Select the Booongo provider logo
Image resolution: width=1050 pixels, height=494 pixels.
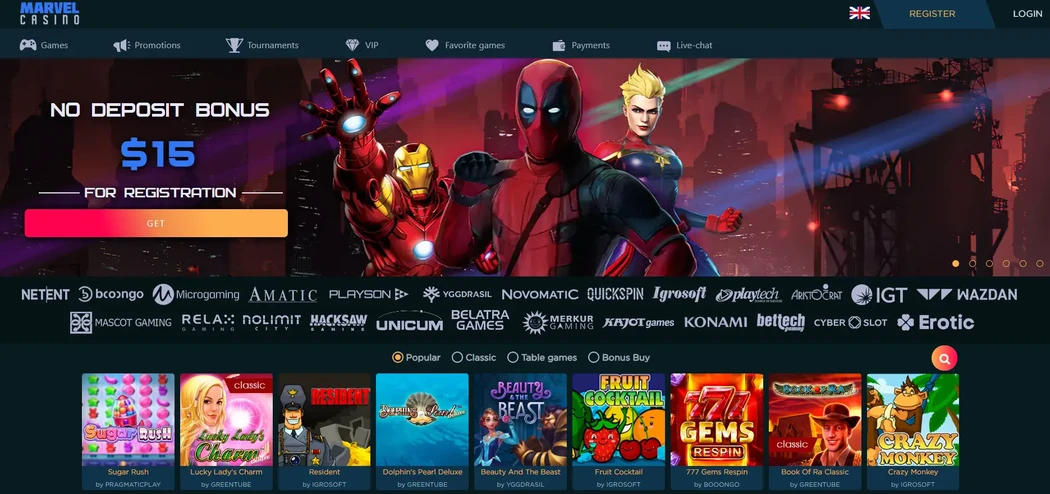tap(110, 295)
